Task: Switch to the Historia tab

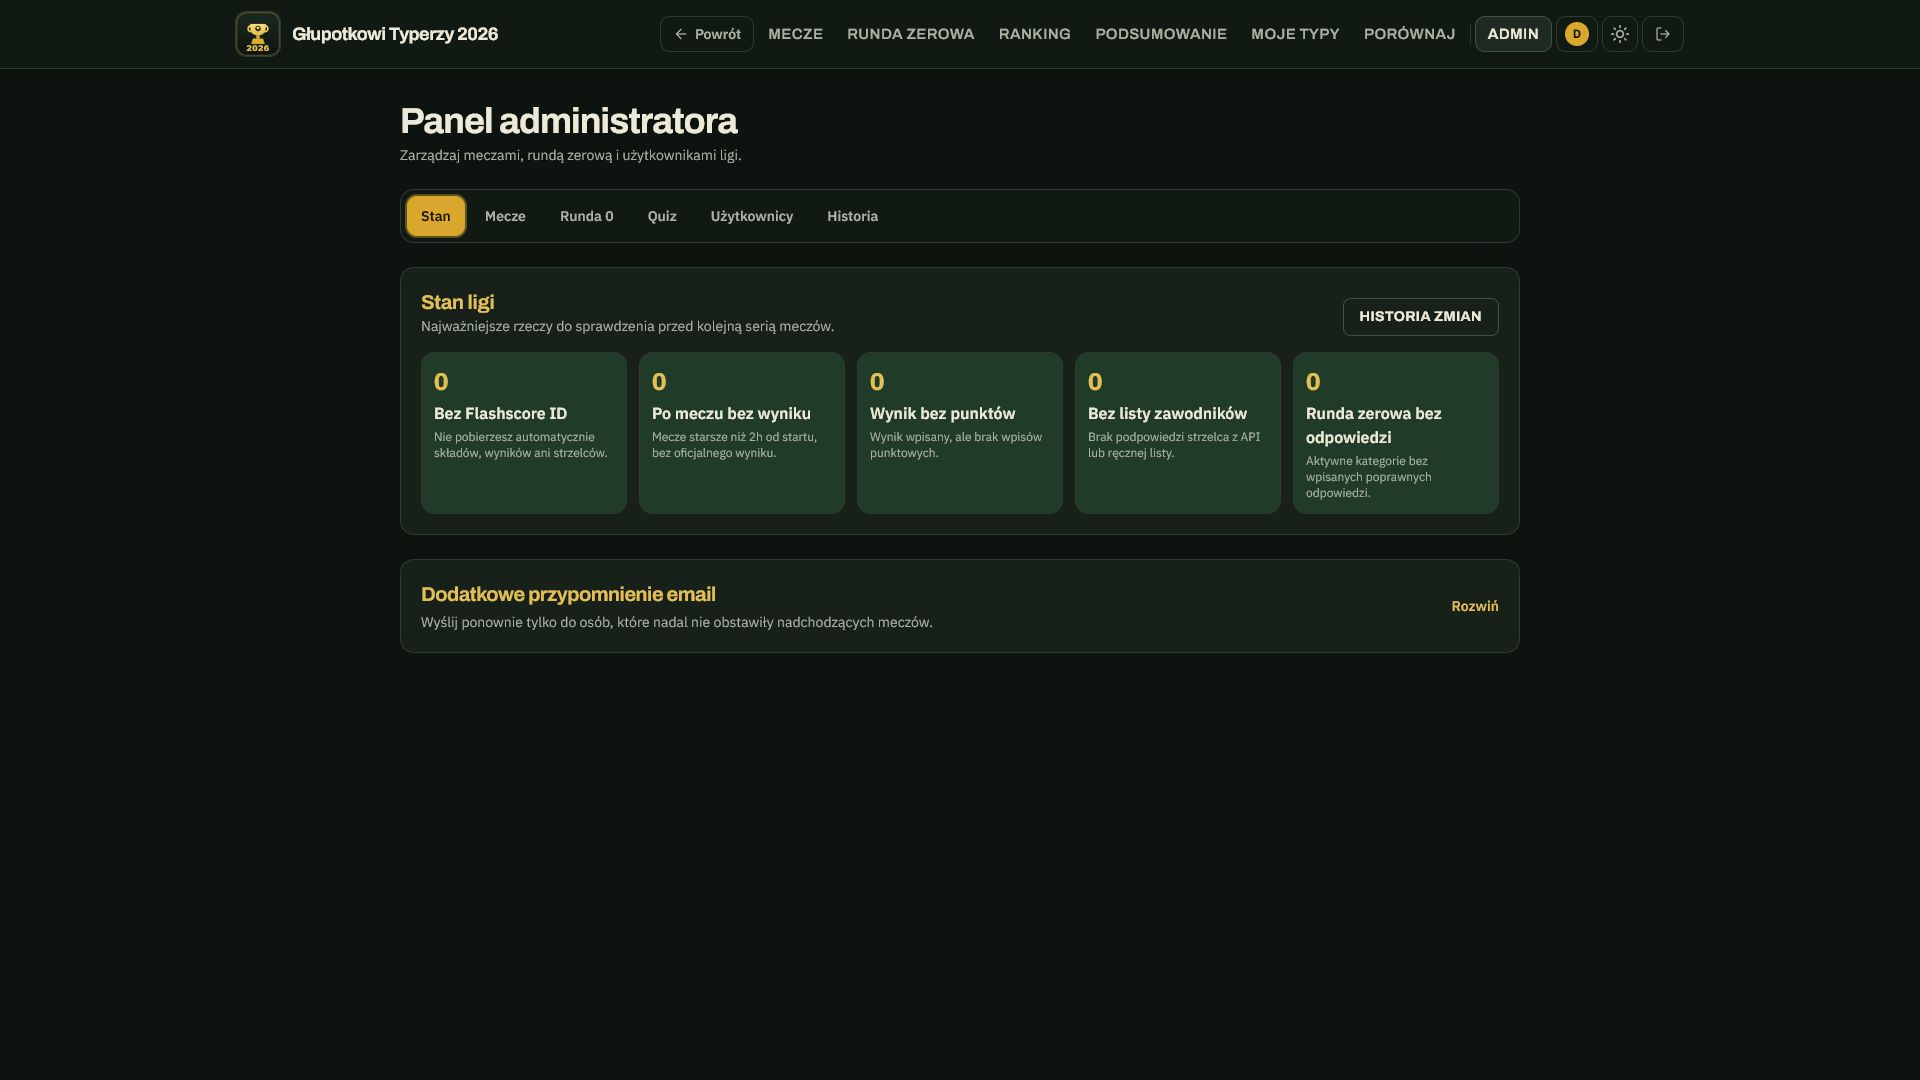Action: click(x=853, y=216)
